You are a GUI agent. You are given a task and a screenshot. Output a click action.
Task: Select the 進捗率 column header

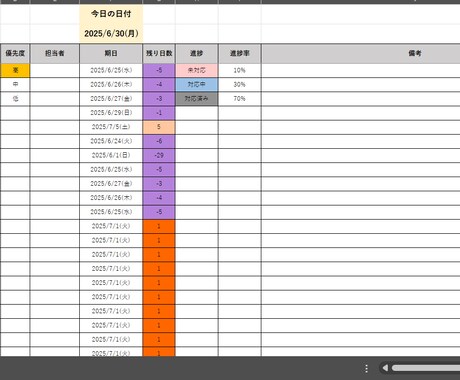pos(240,53)
